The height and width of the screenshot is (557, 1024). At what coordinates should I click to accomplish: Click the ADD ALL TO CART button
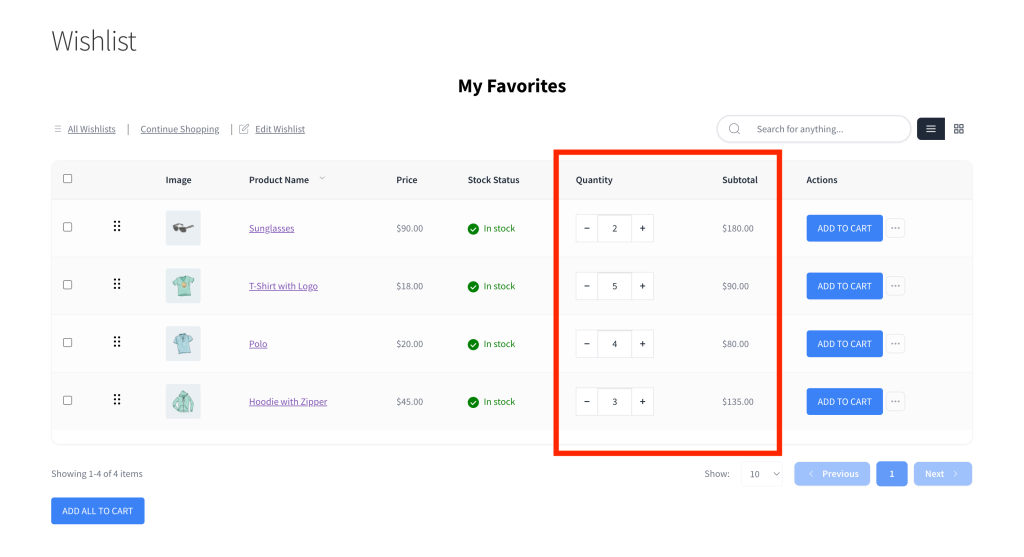click(x=98, y=511)
